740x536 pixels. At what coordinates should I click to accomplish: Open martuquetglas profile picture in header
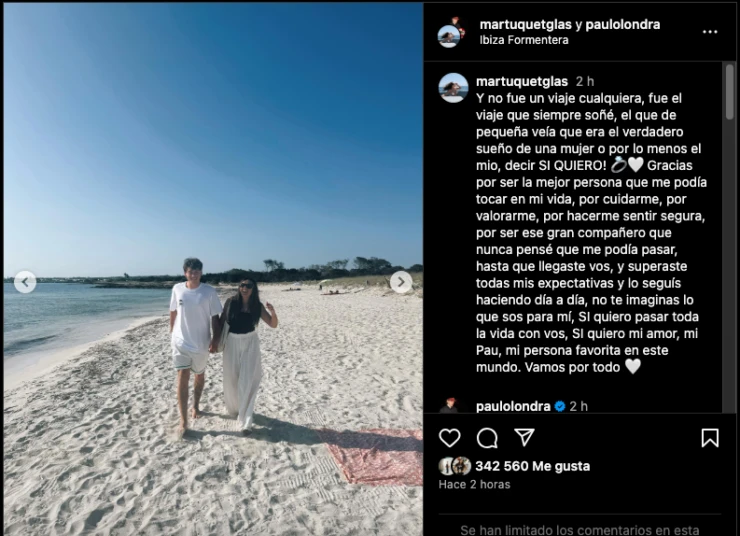(x=451, y=33)
